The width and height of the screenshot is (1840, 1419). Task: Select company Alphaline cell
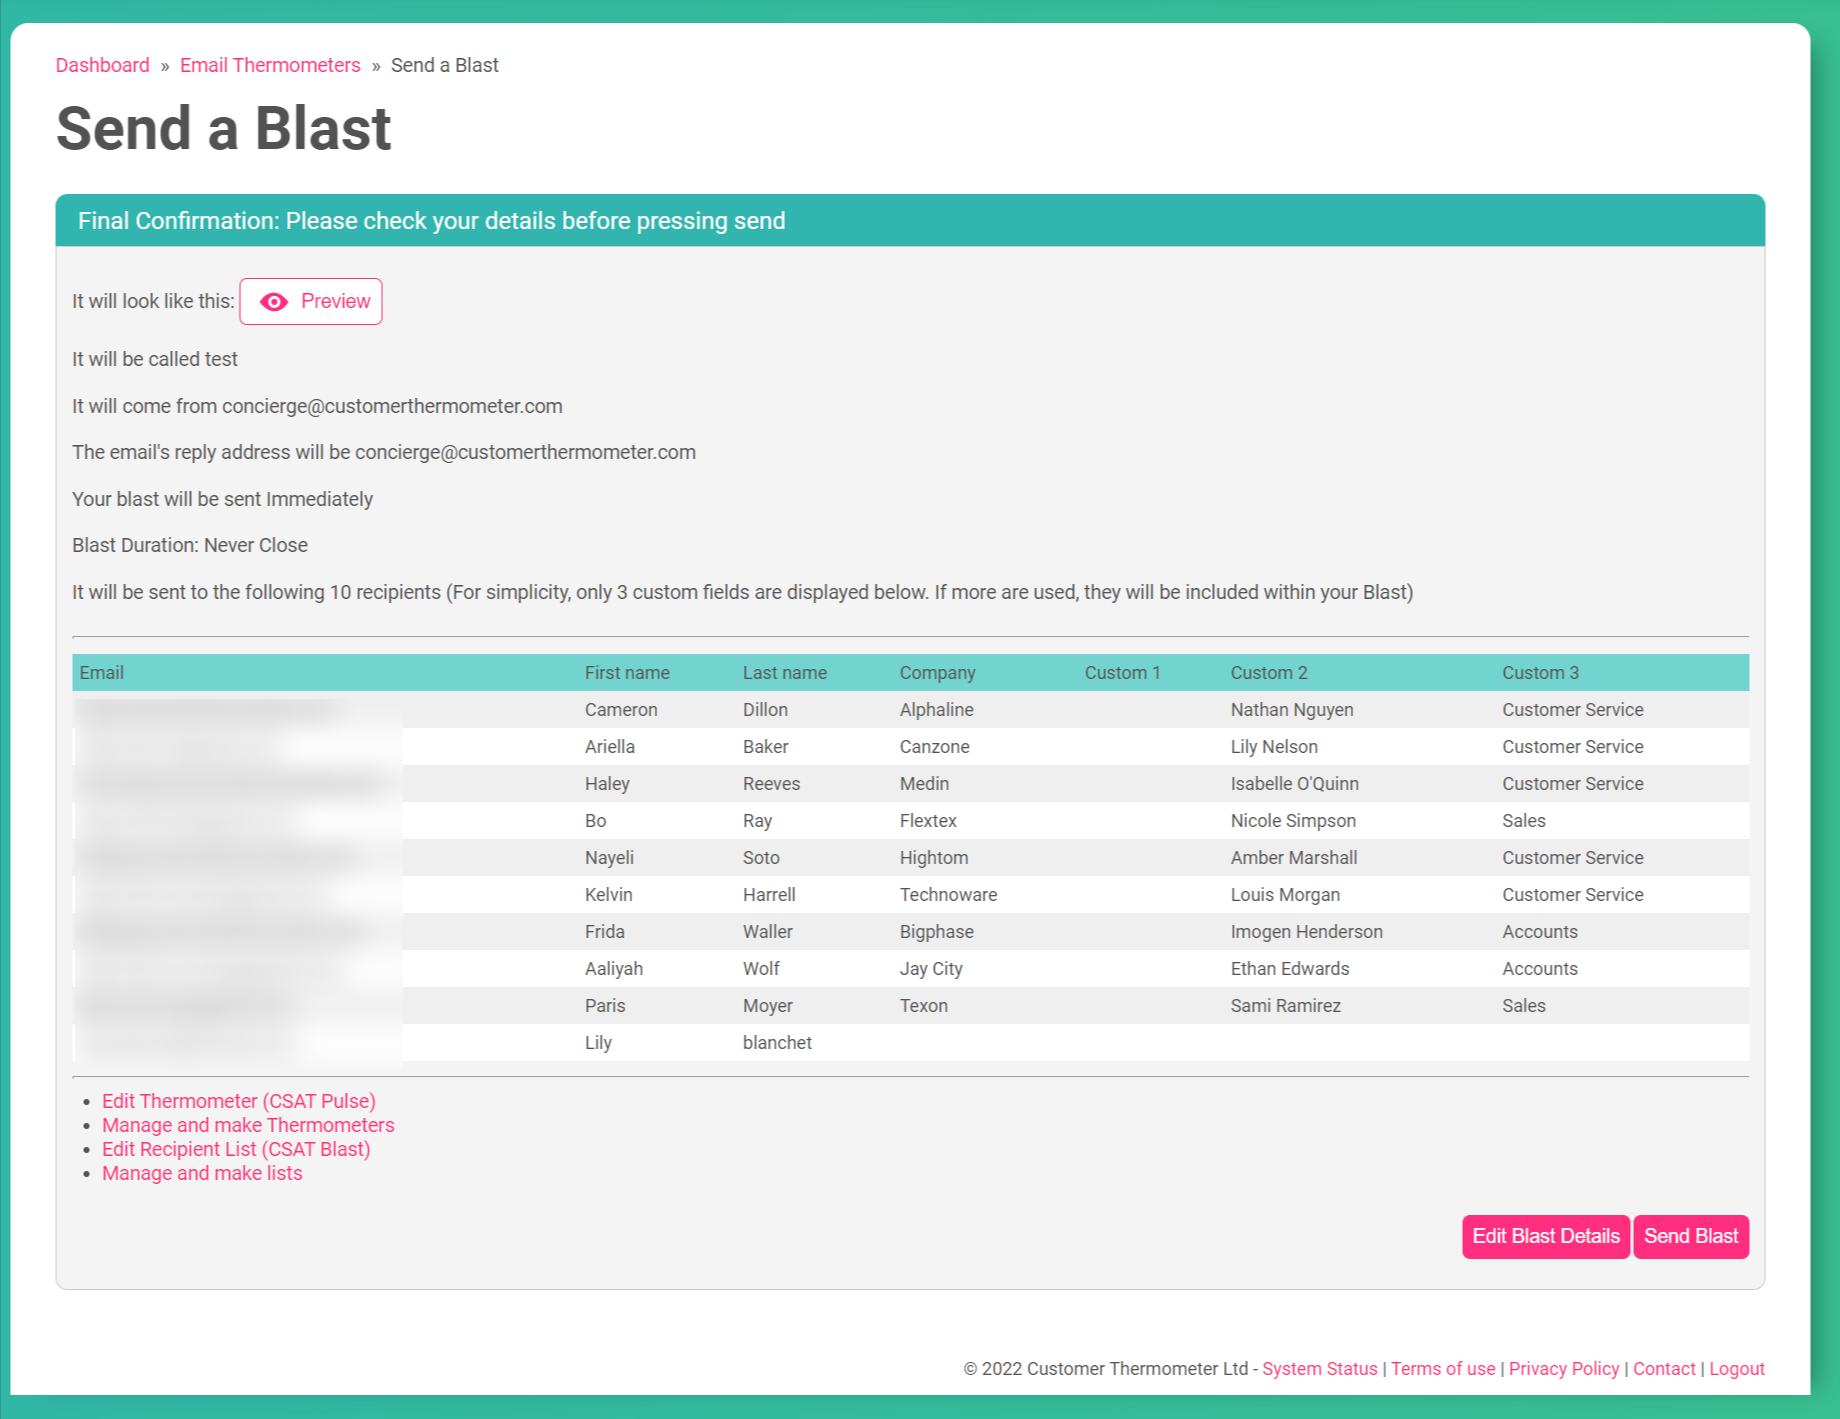[x=936, y=710]
